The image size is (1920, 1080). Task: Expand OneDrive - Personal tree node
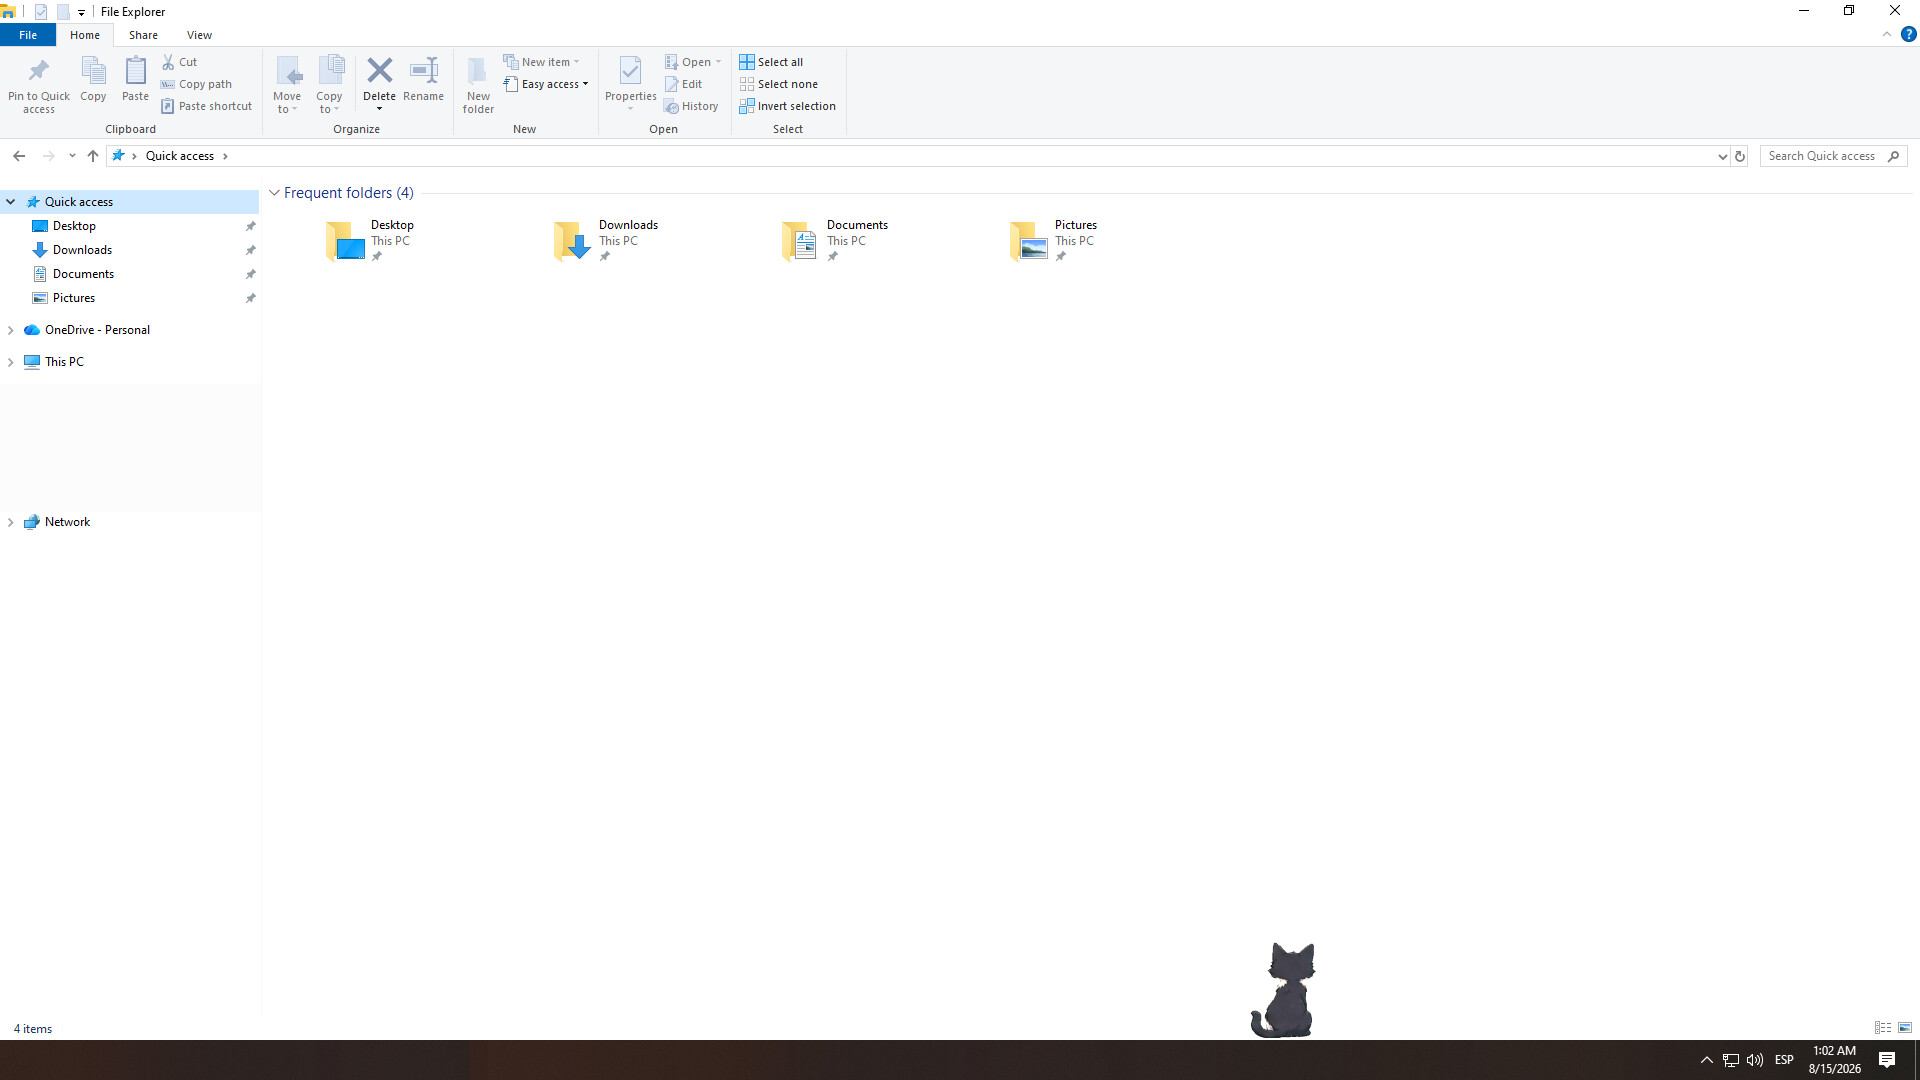(x=11, y=330)
